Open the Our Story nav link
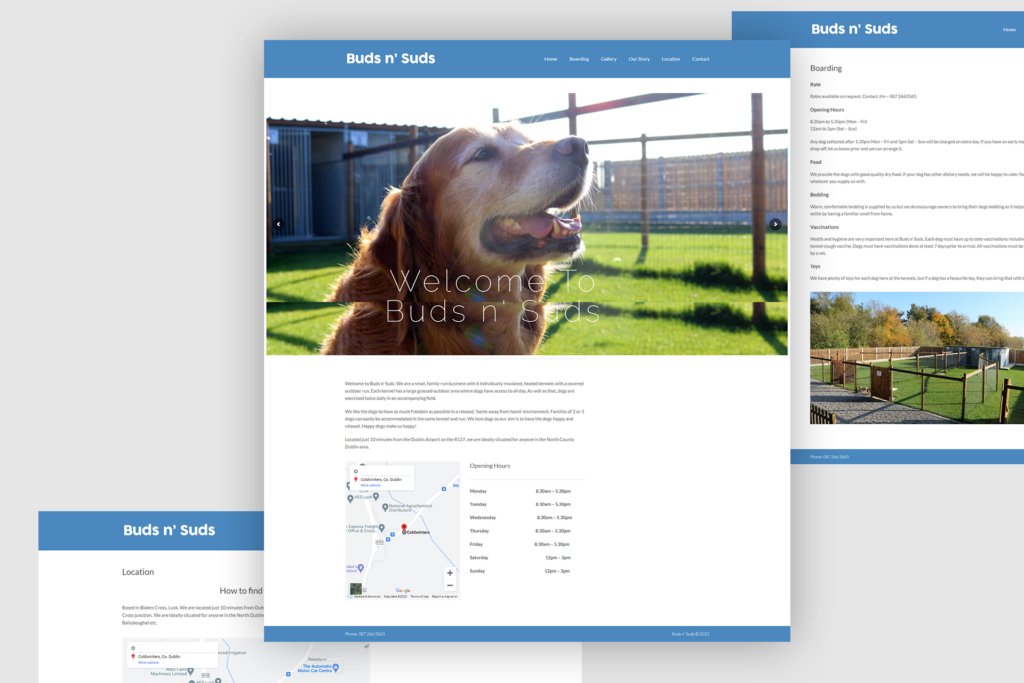1024x683 pixels. (639, 59)
